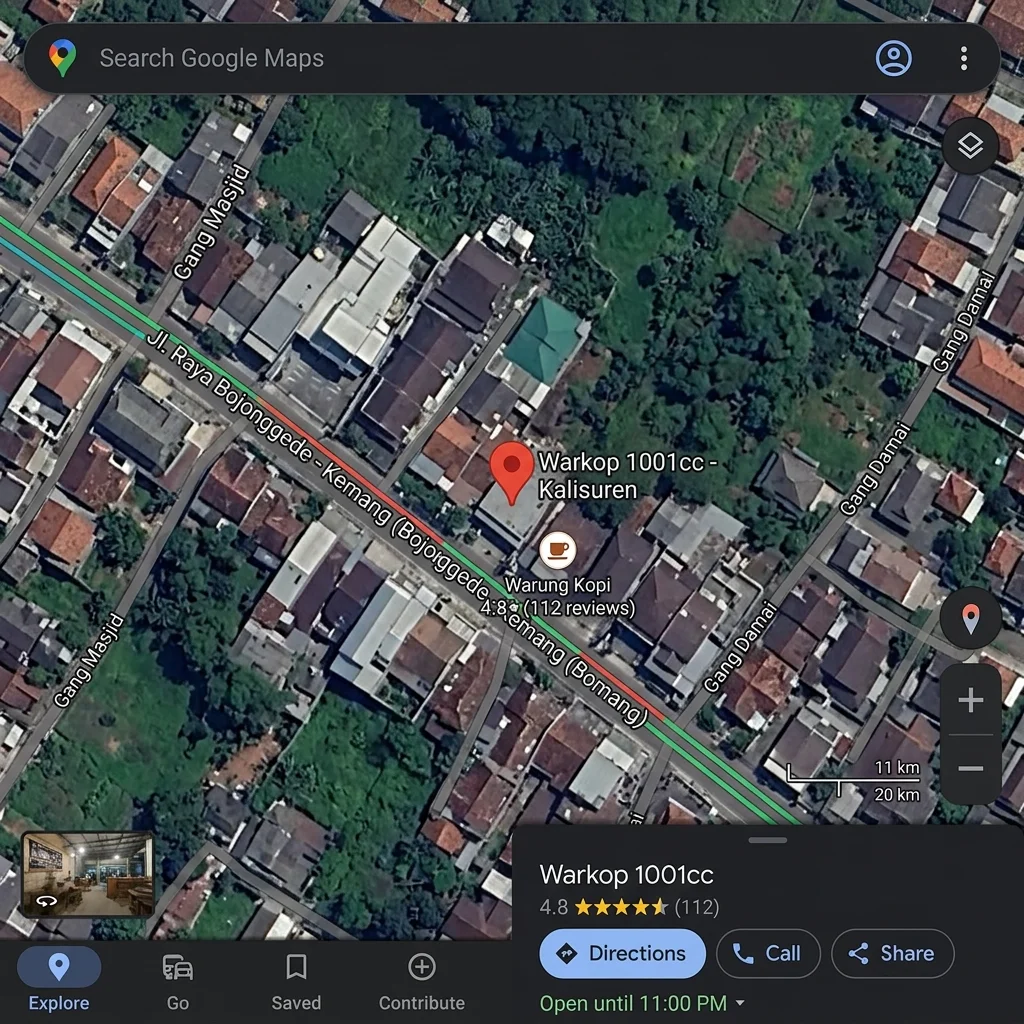Switch to the Contribute tab
1024x1024 pixels.
(422, 982)
